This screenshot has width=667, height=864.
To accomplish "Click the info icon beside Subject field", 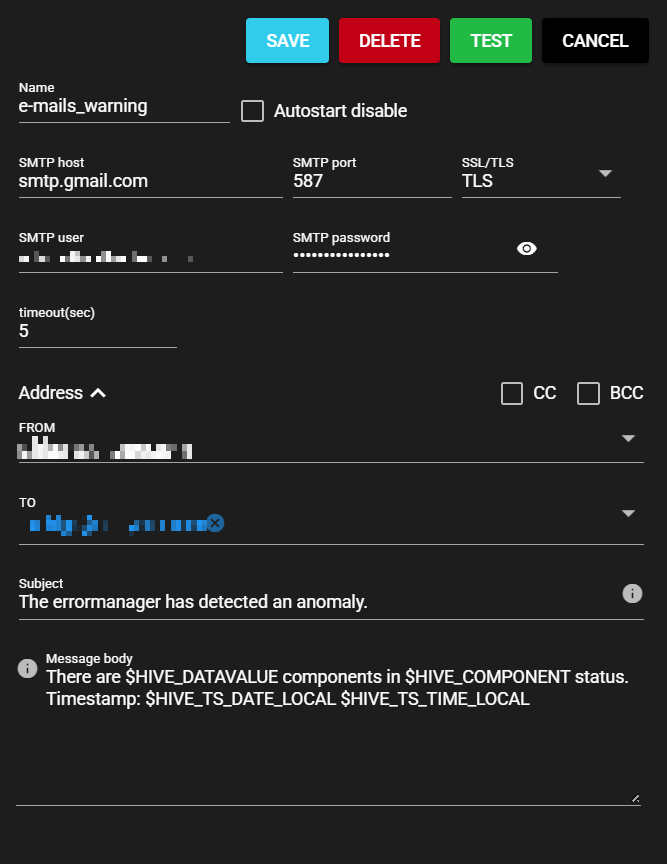I will click(632, 593).
